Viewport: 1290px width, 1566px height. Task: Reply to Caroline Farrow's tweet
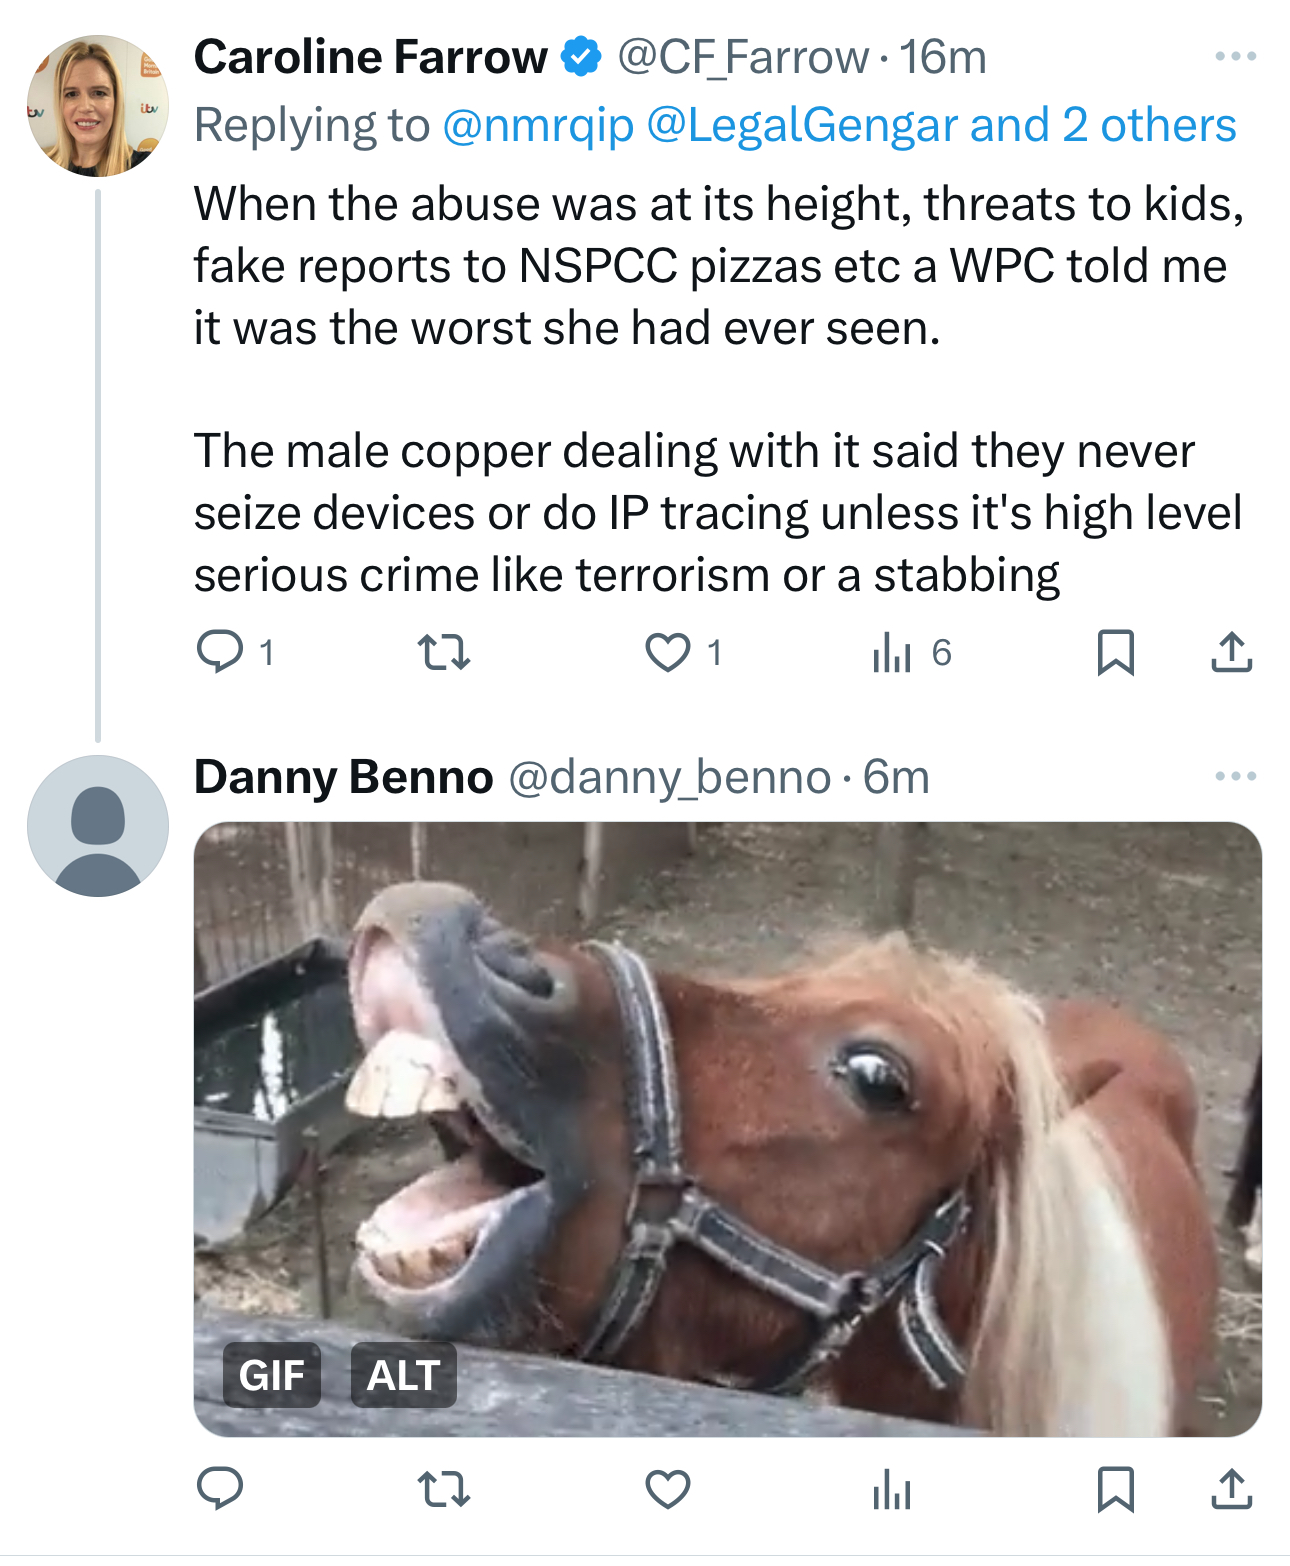pos(220,652)
